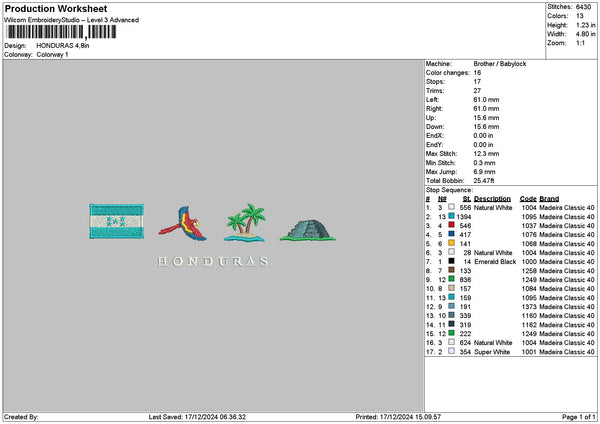Click the cyan swatch in stop 11
Screen dimensions: 600x424
(452, 297)
